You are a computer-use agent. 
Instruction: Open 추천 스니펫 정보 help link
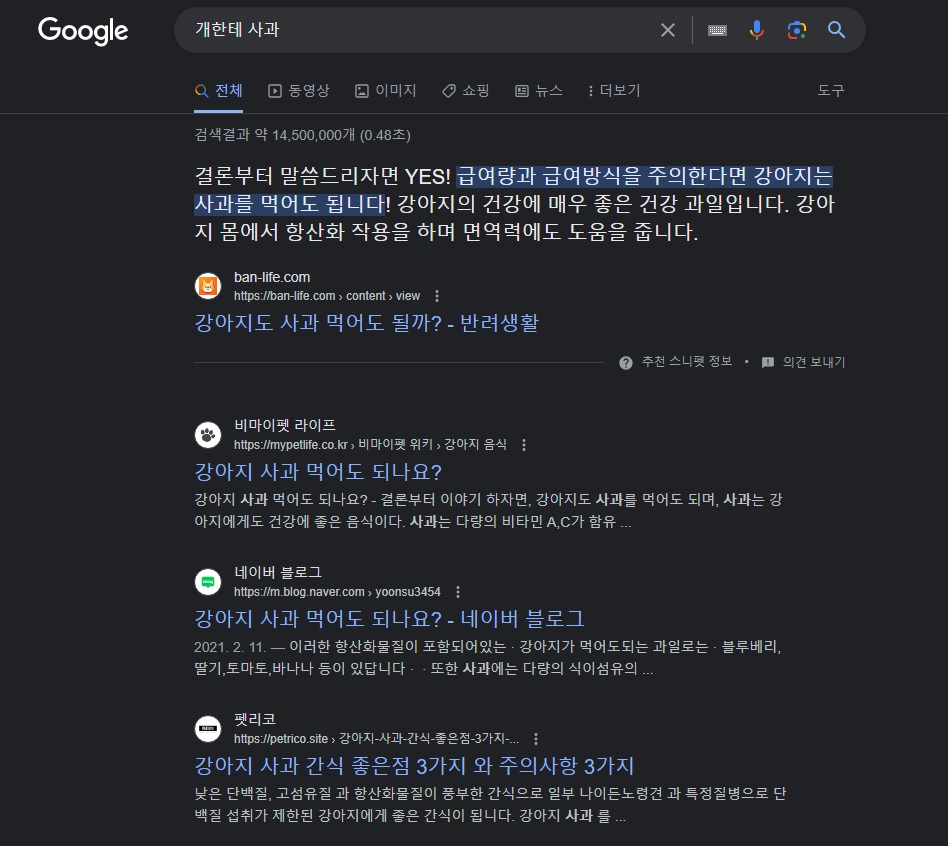(687, 362)
